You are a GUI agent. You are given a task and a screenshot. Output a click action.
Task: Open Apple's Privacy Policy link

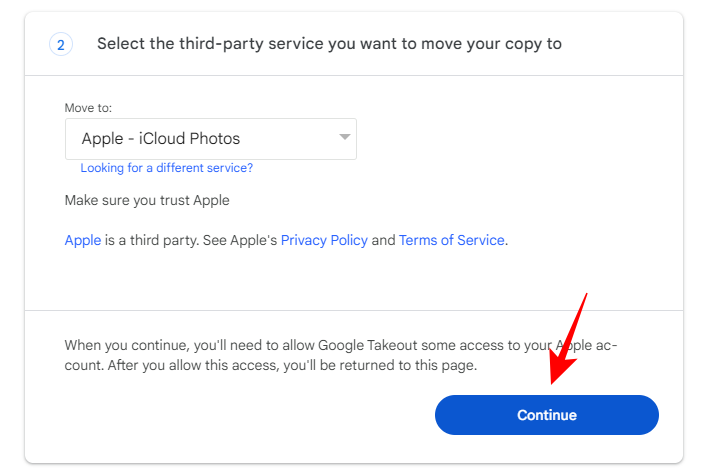click(324, 240)
